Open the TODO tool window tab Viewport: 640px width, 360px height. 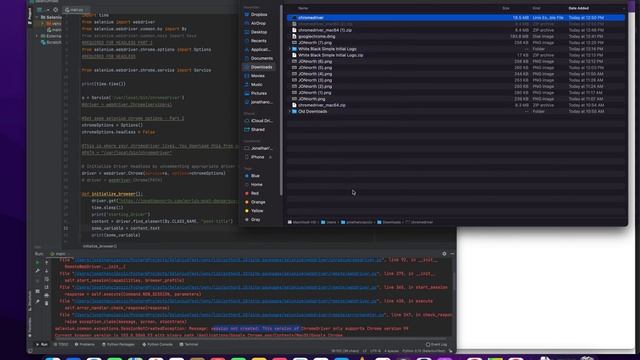click(x=61, y=344)
